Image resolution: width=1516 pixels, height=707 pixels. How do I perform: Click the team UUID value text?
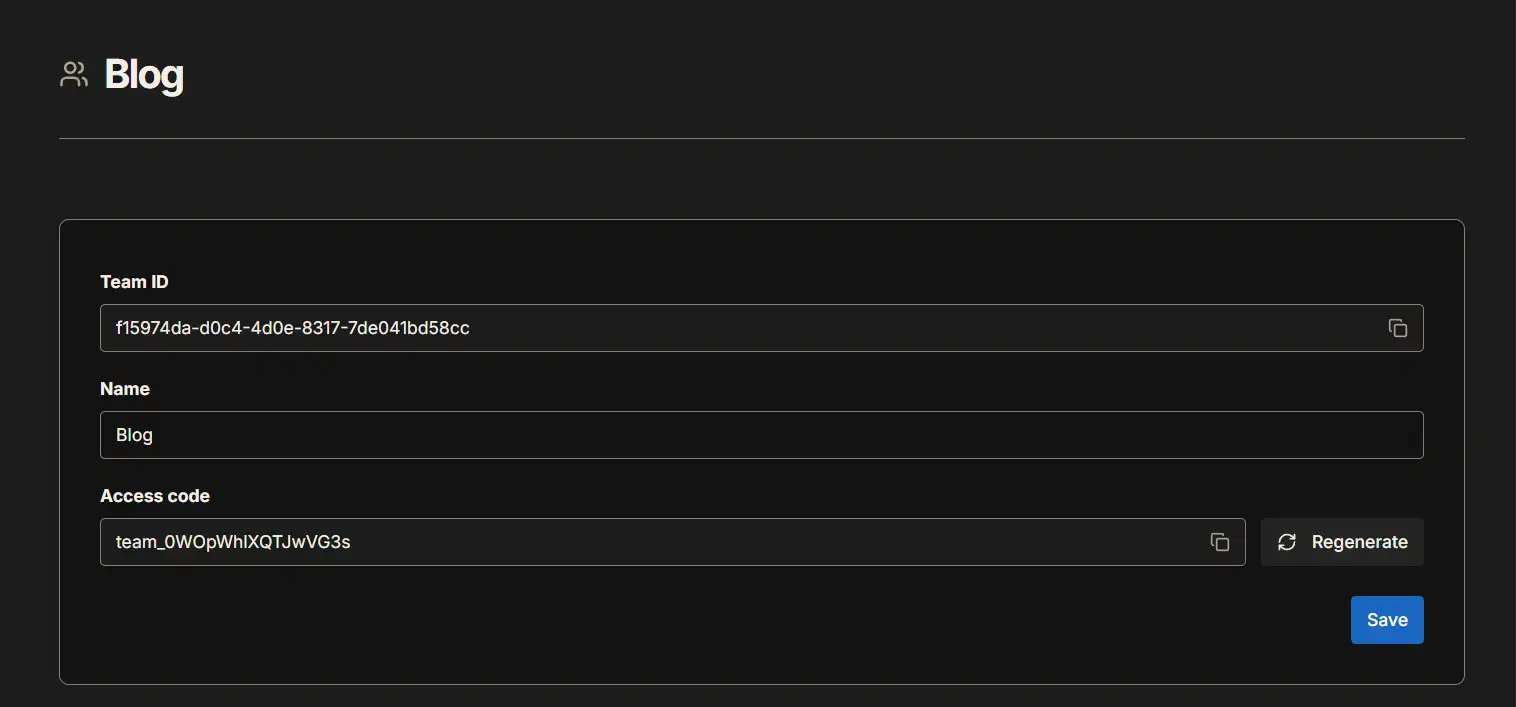point(292,328)
